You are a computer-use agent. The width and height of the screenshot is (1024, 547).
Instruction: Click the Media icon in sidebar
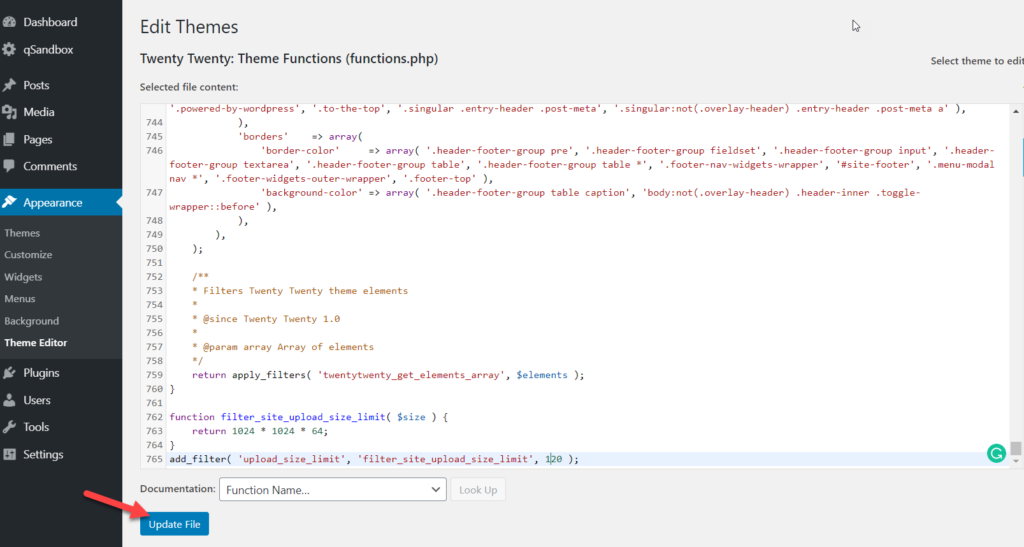point(9,112)
